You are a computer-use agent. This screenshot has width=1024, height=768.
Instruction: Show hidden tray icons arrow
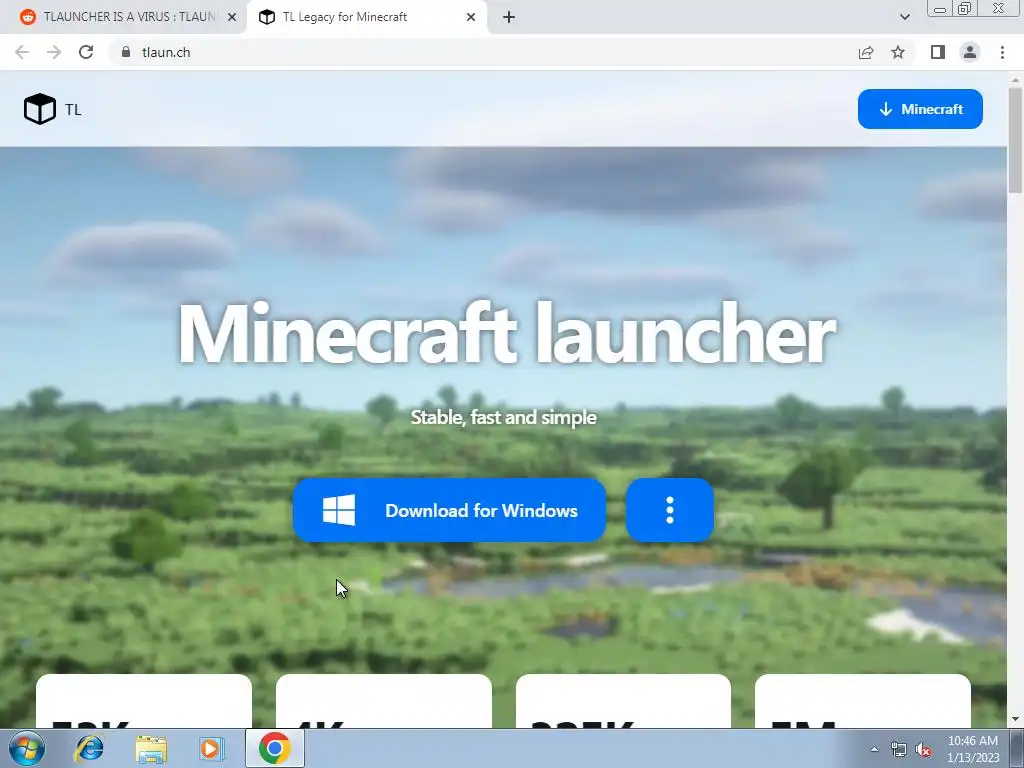tap(874, 749)
